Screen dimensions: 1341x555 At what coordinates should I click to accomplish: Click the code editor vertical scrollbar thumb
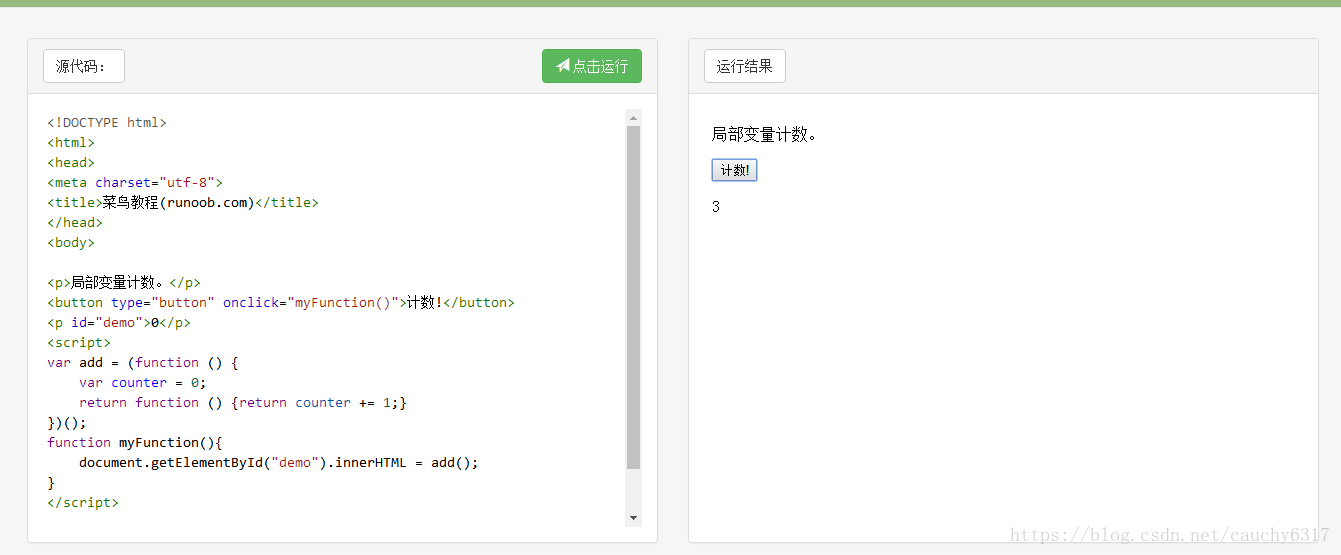tap(633, 297)
